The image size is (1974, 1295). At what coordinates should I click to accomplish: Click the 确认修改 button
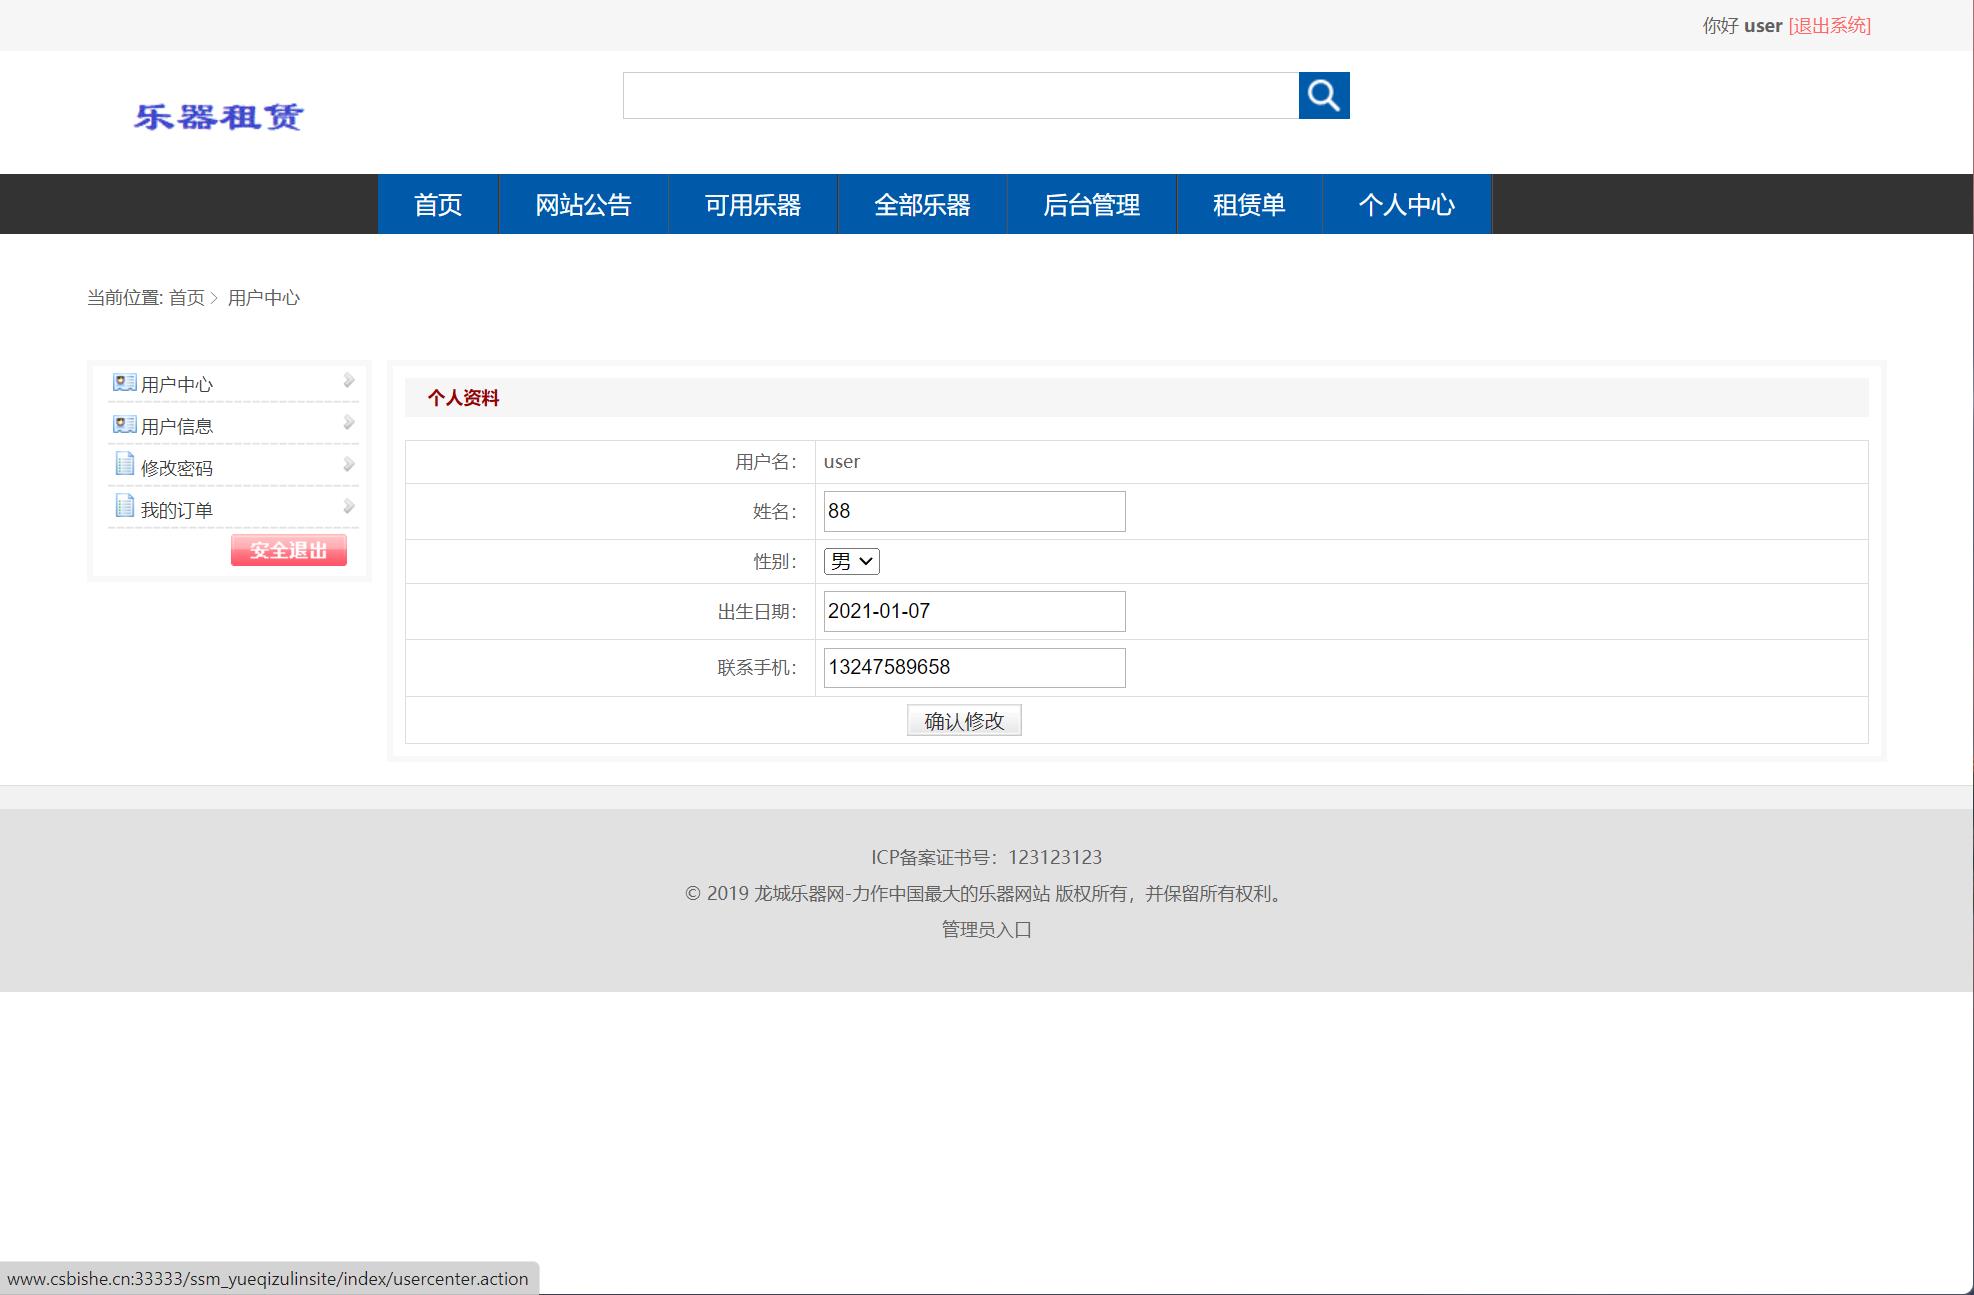[963, 720]
